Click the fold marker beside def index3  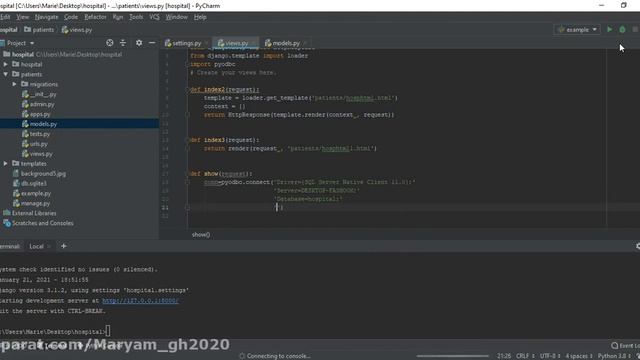point(188,140)
